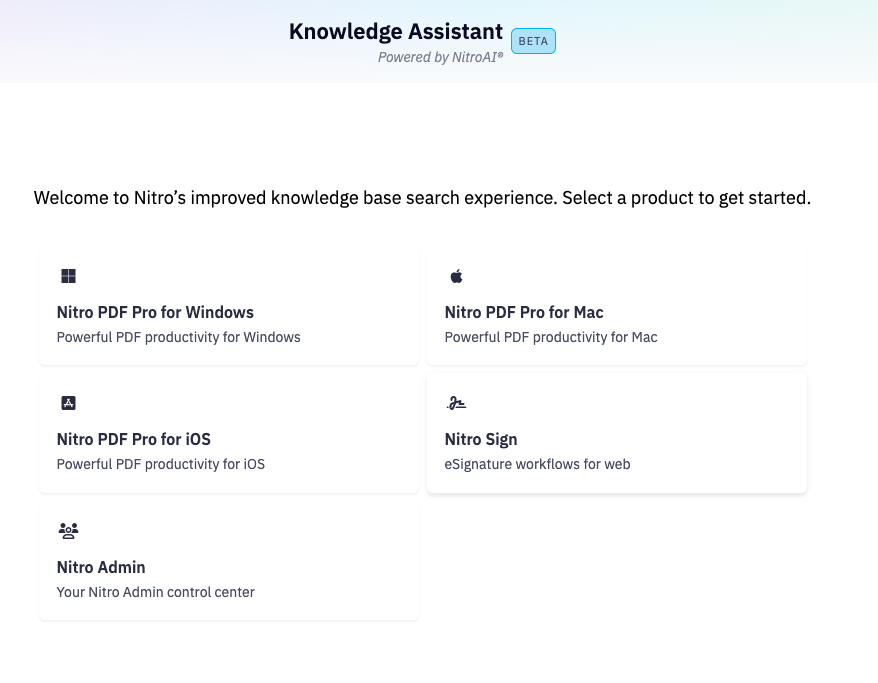This screenshot has height=683, width=878.
Task: Open Nitro PDF Pro for Mac title
Action: point(524,312)
